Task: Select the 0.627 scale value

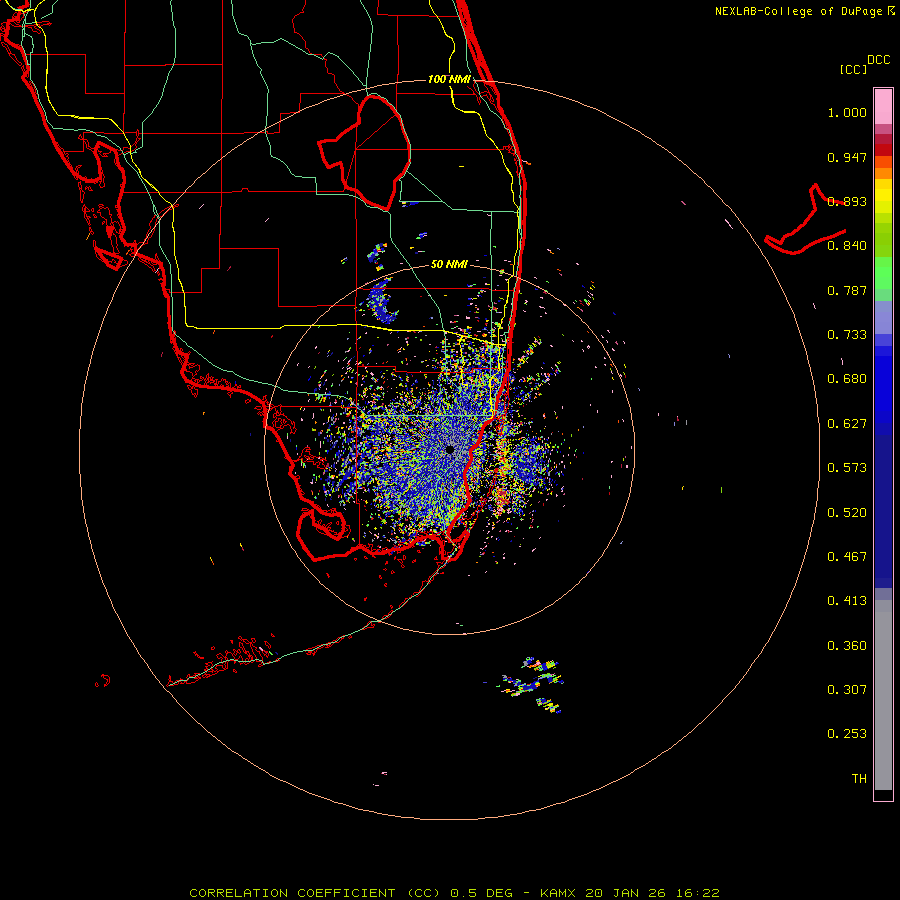Action: [847, 424]
